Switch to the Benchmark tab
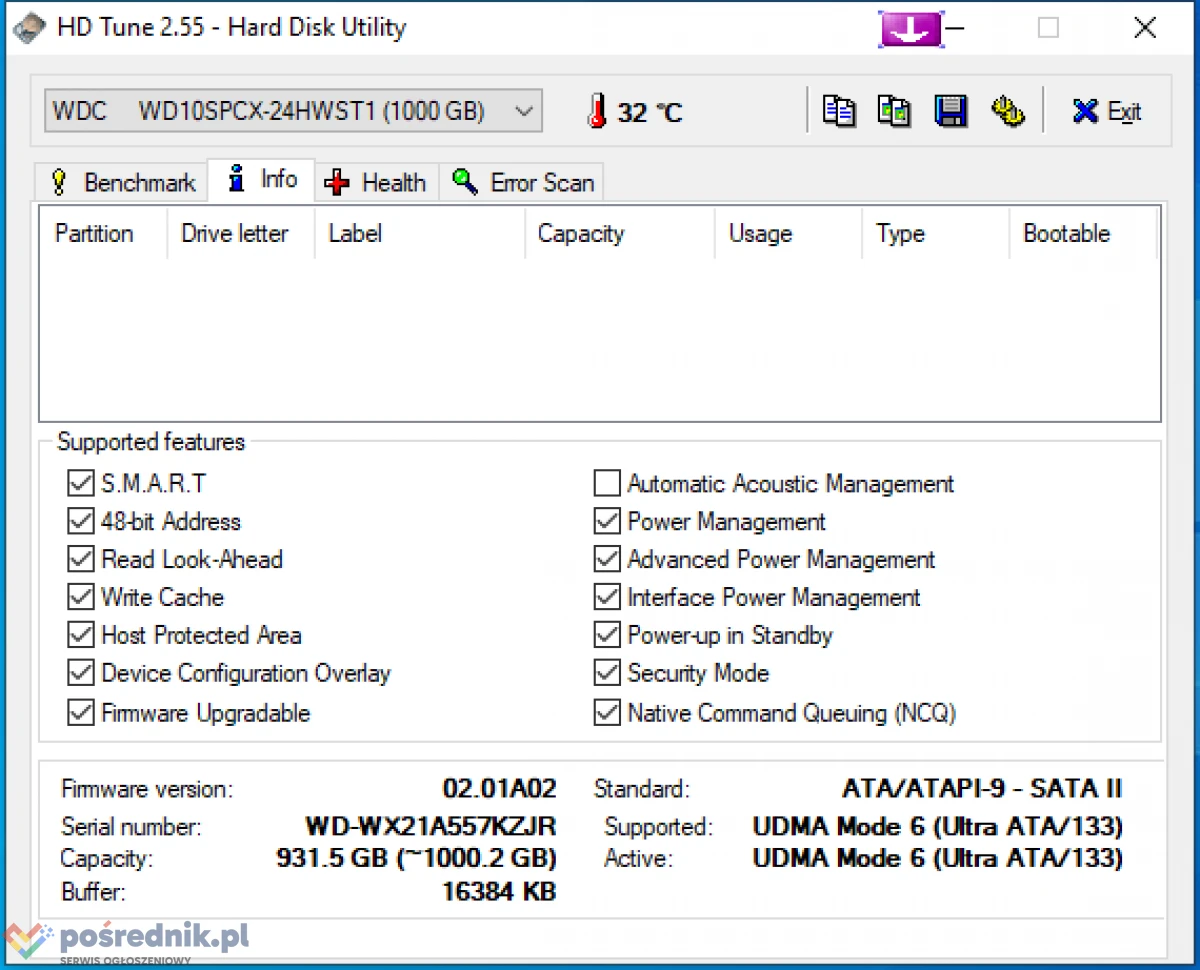The width and height of the screenshot is (1200, 970). coord(122,183)
